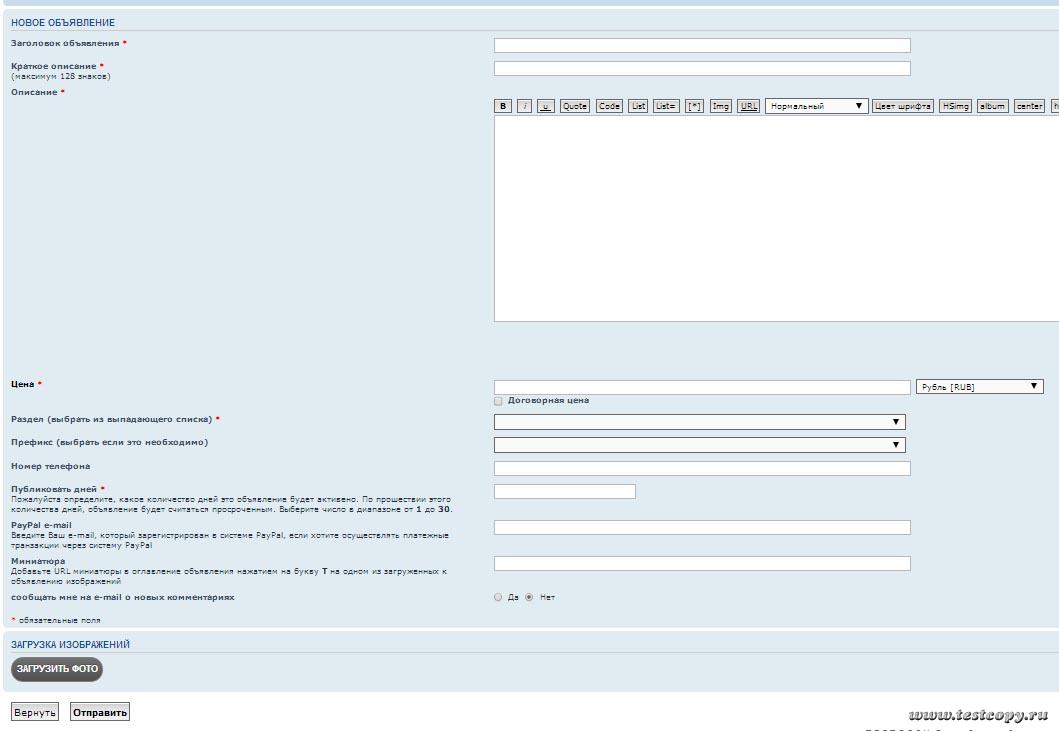The width and height of the screenshot is (1059, 731).
Task: Select Да for e-mail comment notifications
Action: point(499,597)
